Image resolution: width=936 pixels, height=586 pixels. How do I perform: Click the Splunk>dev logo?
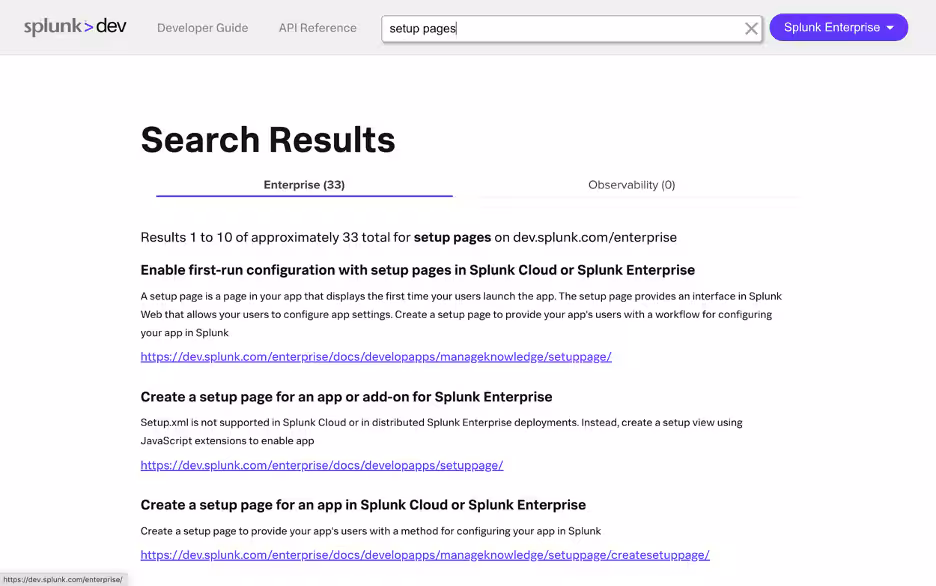(x=75, y=27)
